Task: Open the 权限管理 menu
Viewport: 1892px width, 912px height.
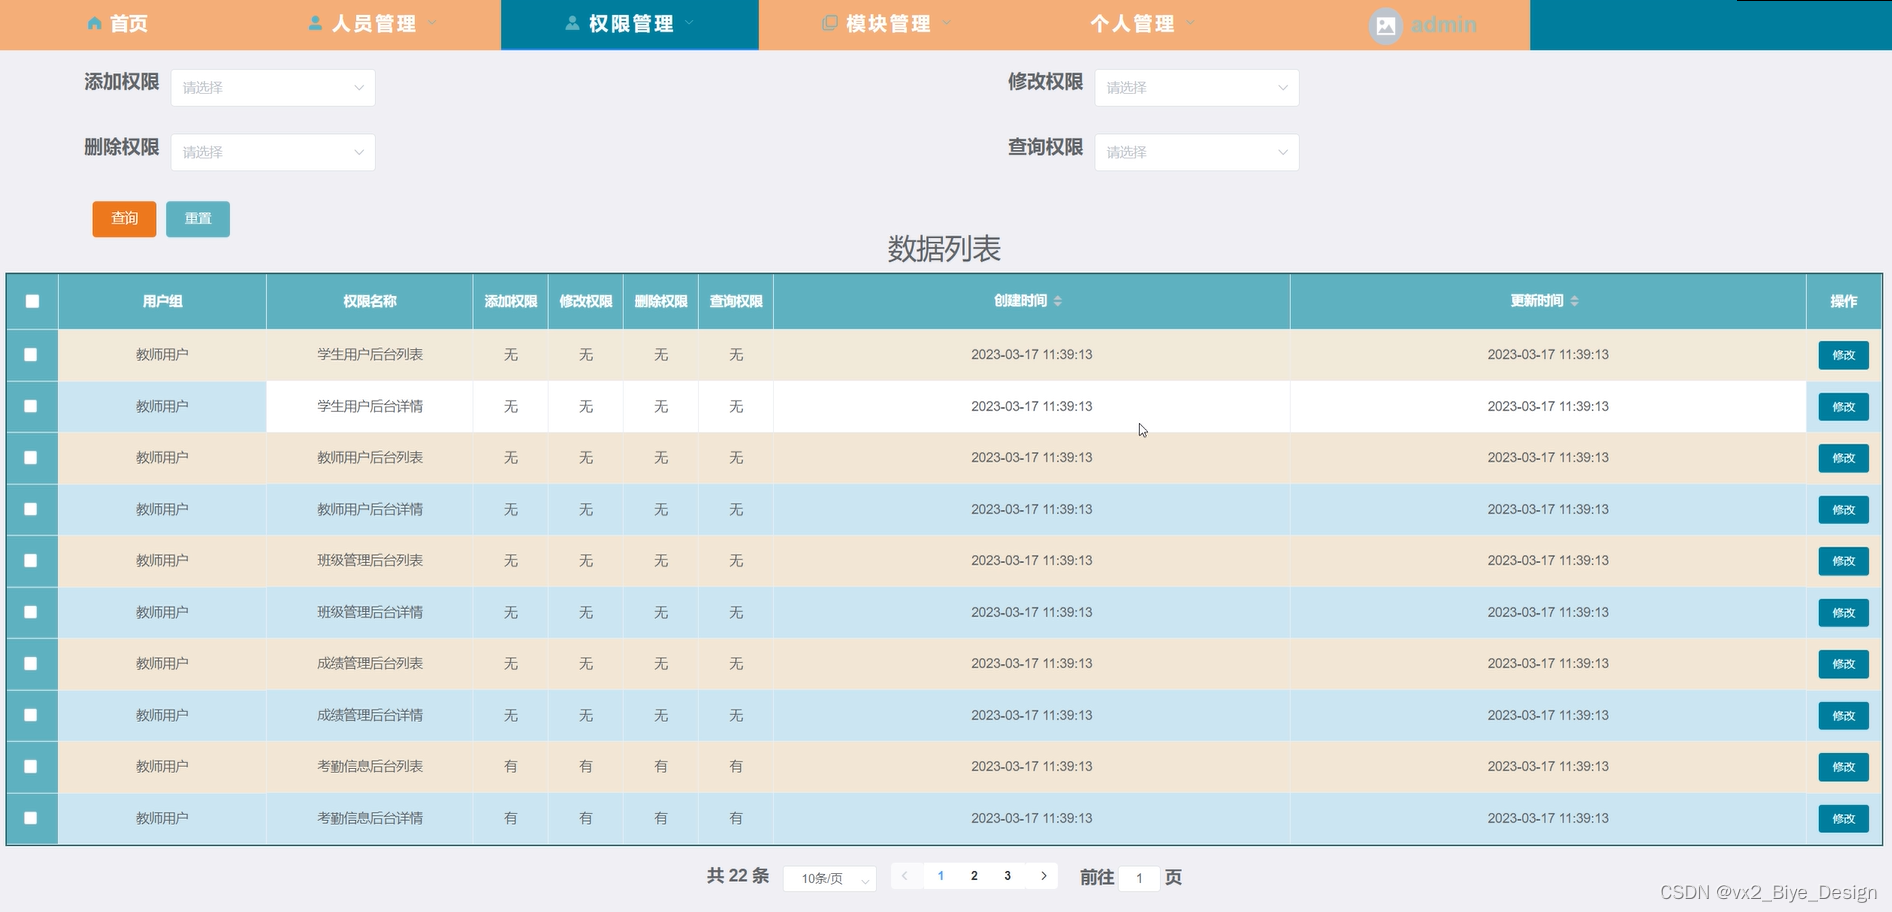Action: coord(629,24)
